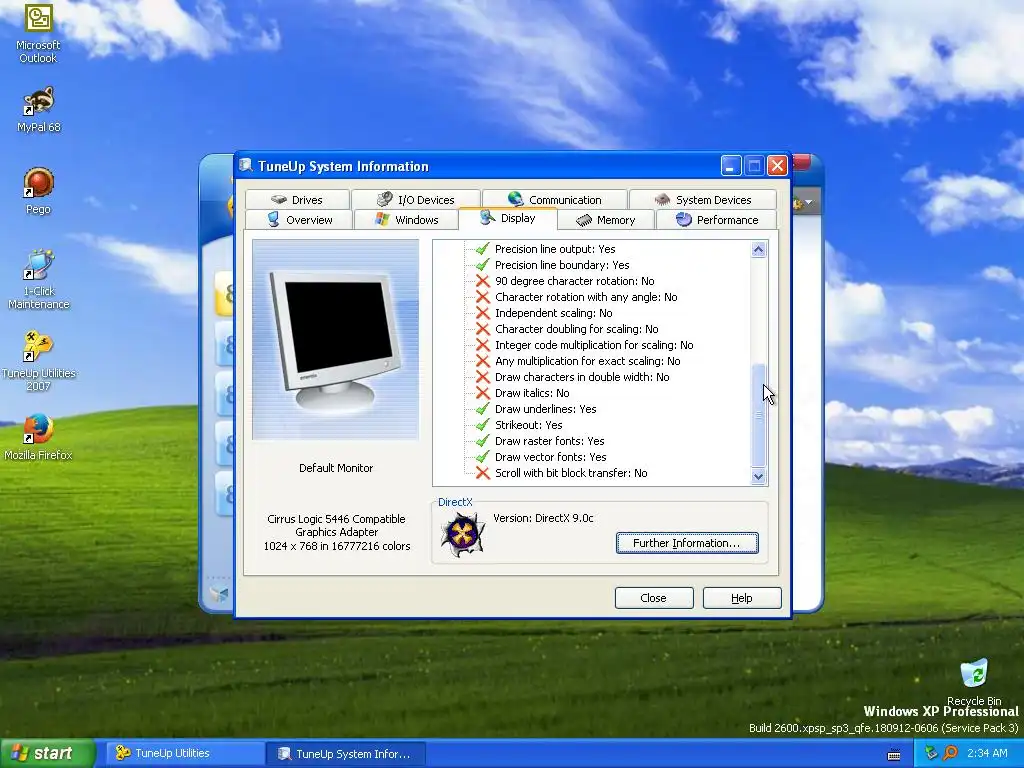Close TuneUp System Information via title bar X
1024x768 pixels.
pyautogui.click(x=777, y=166)
